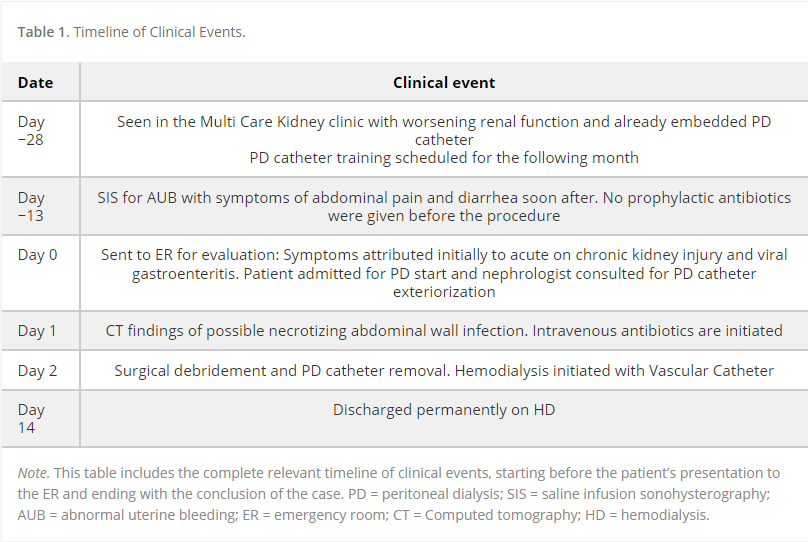The image size is (808, 542).
Task: Click 'Timeline of Clinical Events' caption text
Action: coord(159,32)
